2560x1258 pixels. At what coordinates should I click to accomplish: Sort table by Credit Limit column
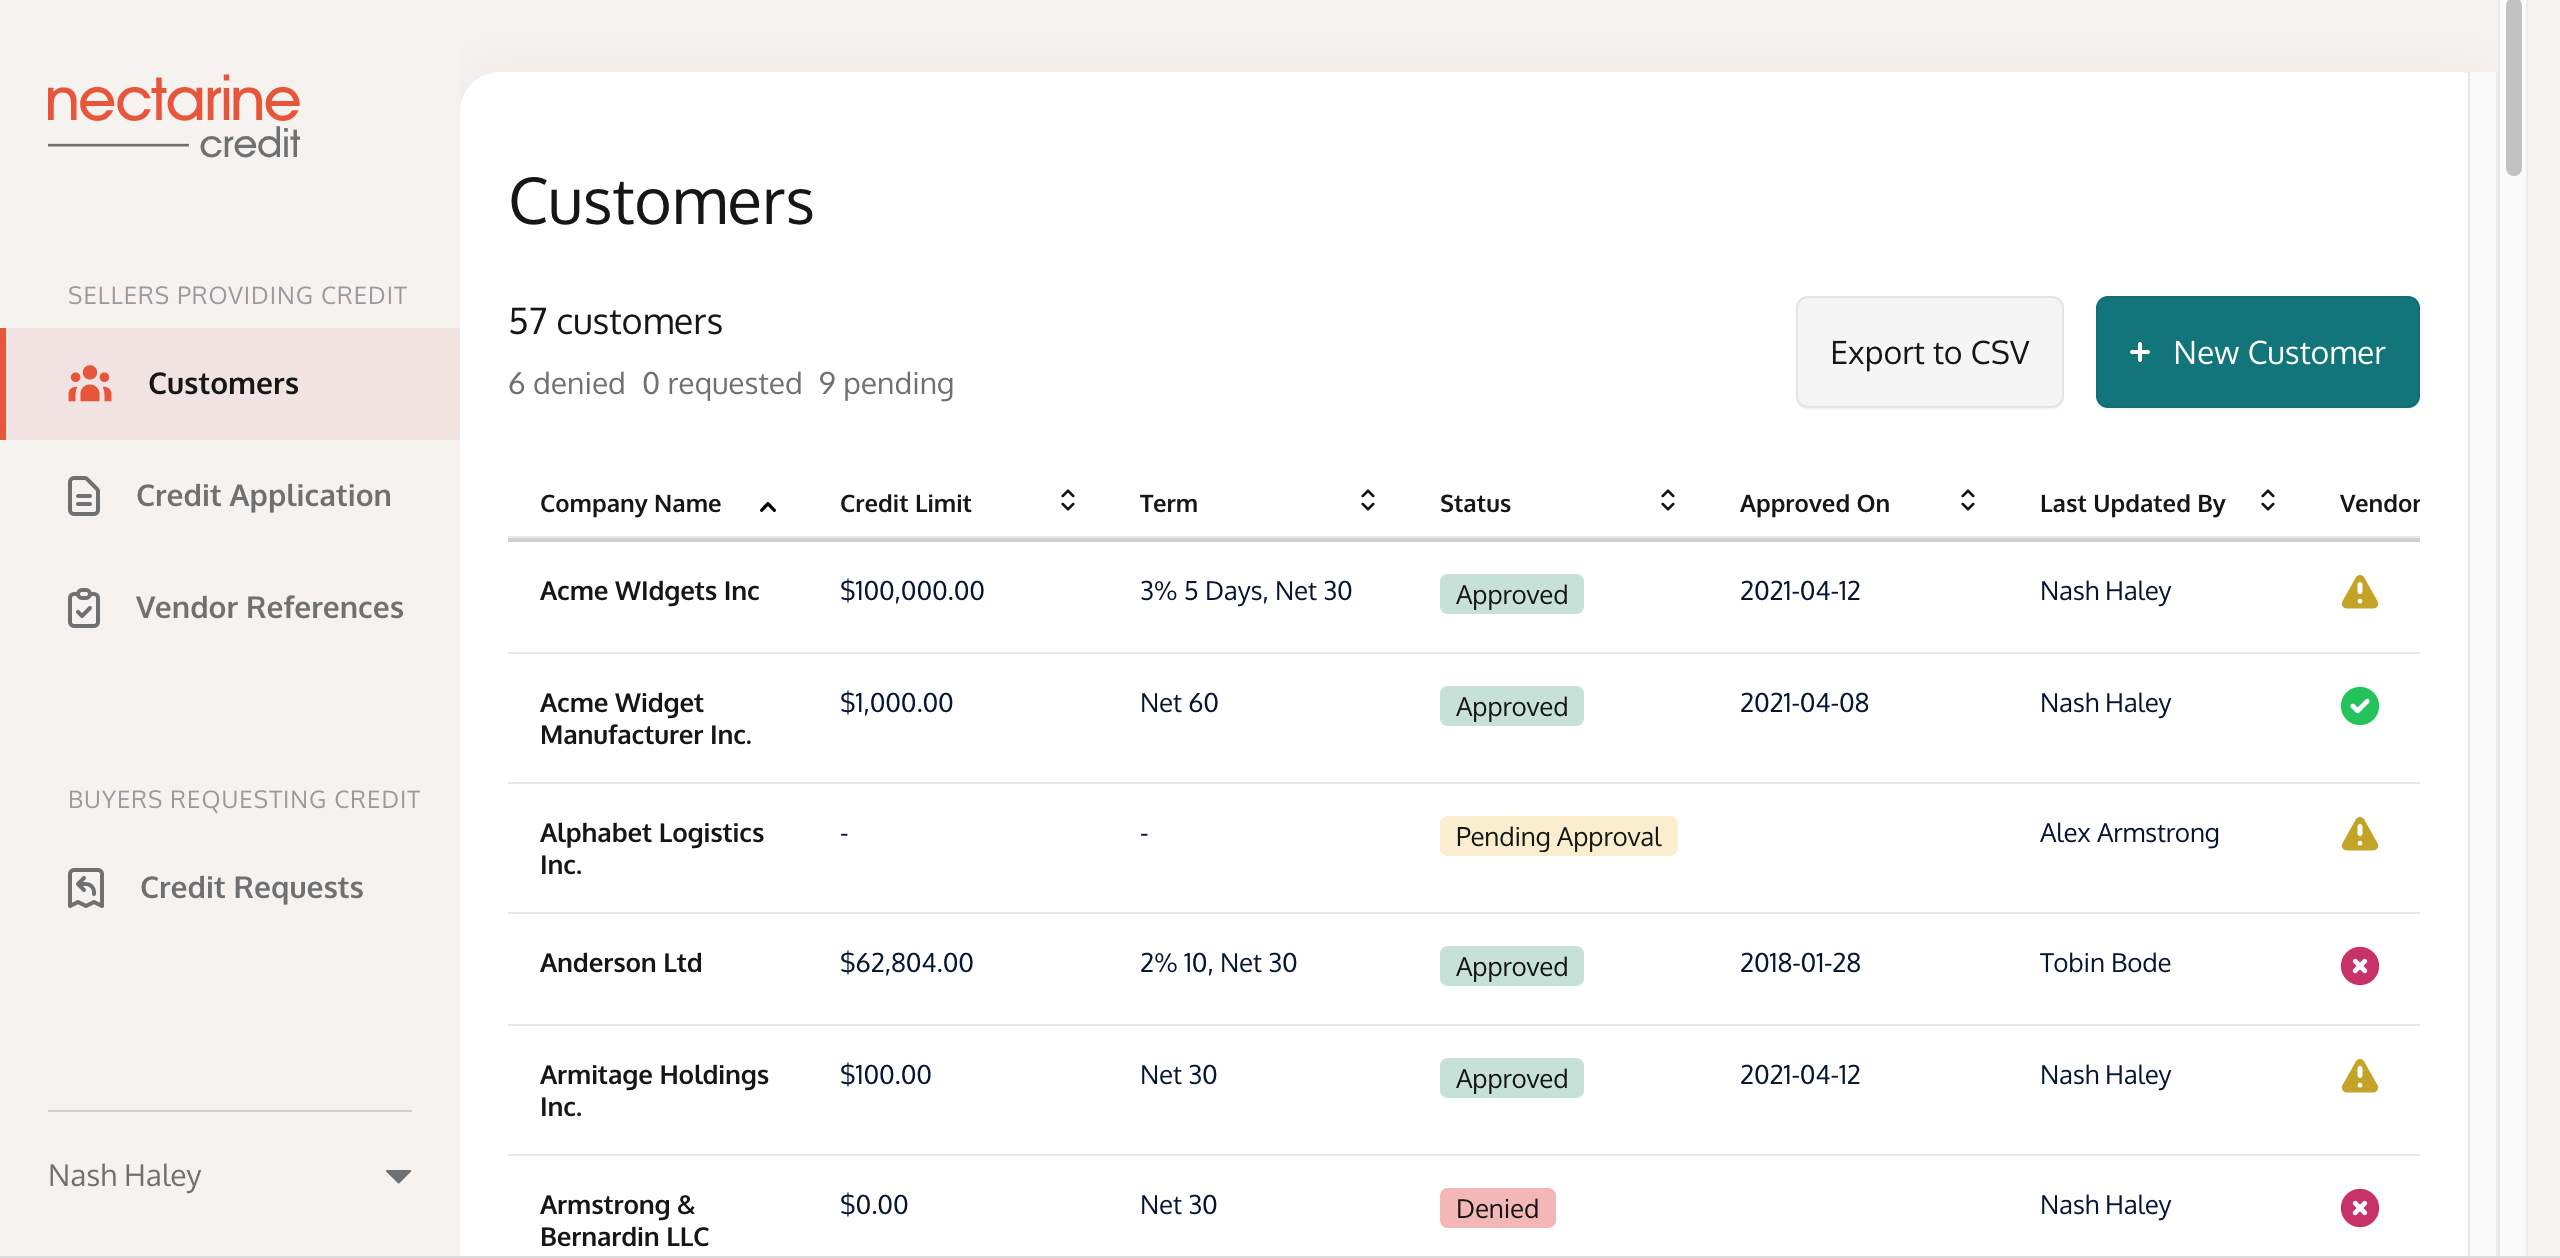point(1067,501)
